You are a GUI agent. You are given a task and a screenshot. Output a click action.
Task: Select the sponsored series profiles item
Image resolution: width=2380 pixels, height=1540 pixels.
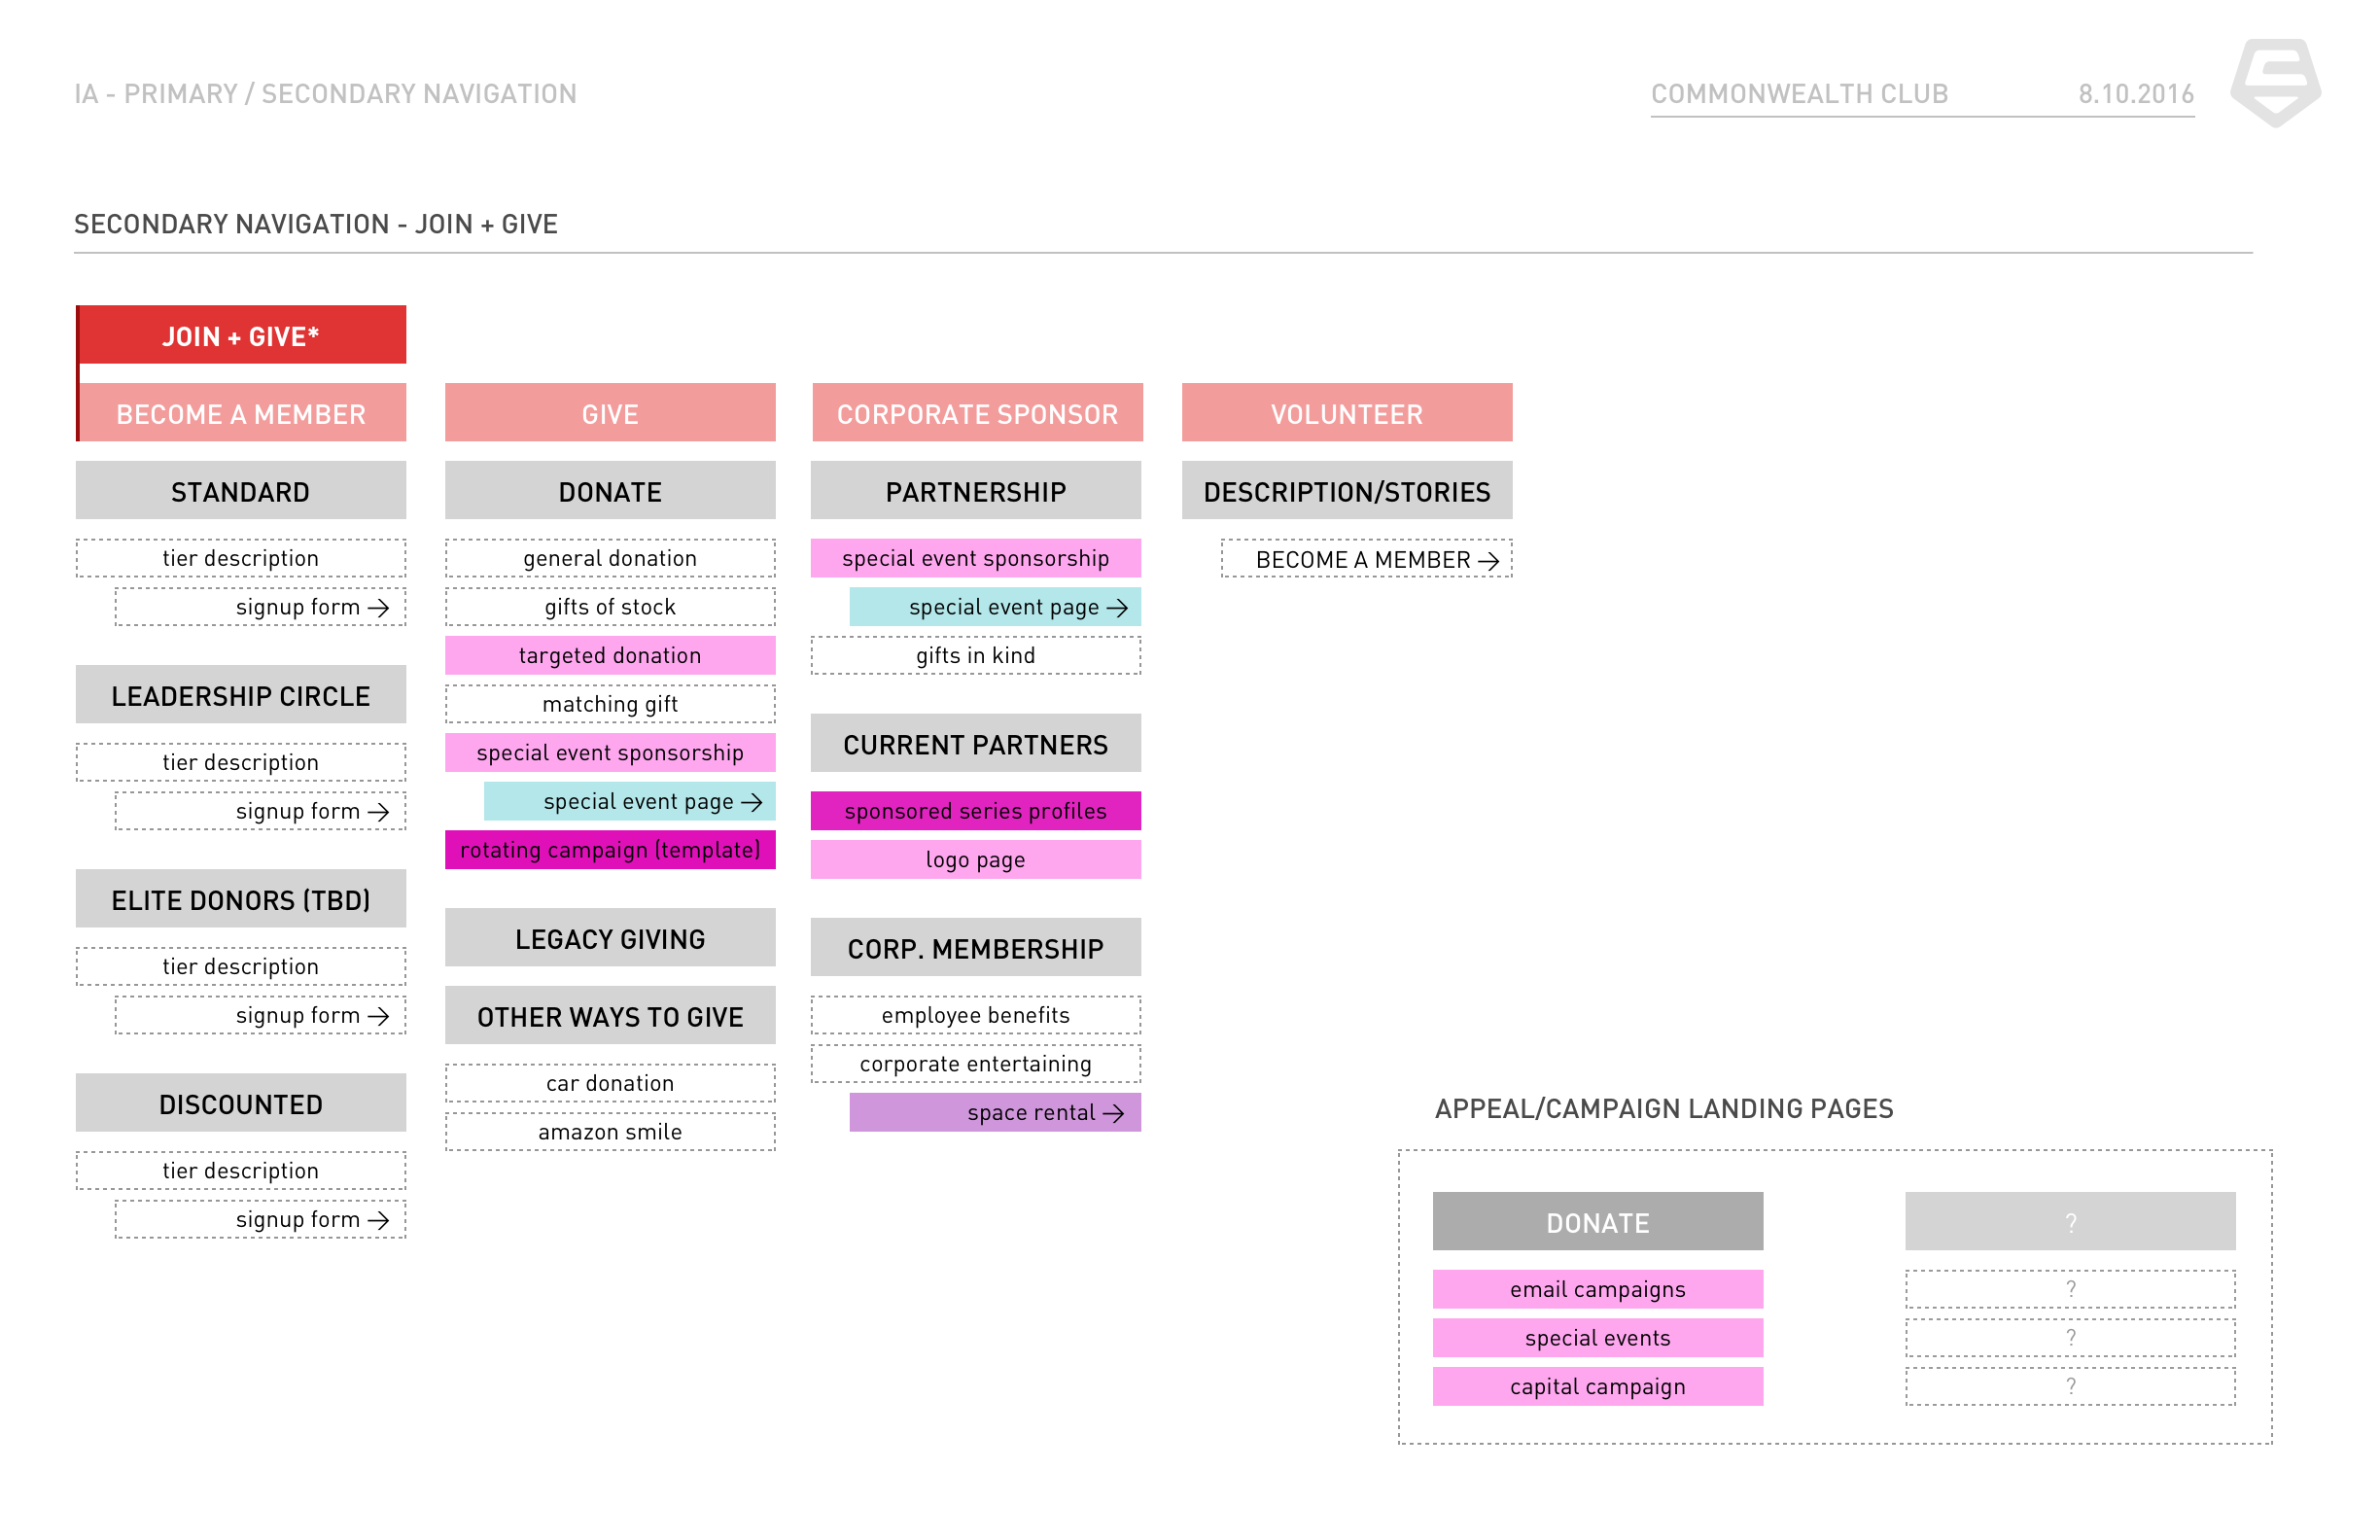coord(976,811)
